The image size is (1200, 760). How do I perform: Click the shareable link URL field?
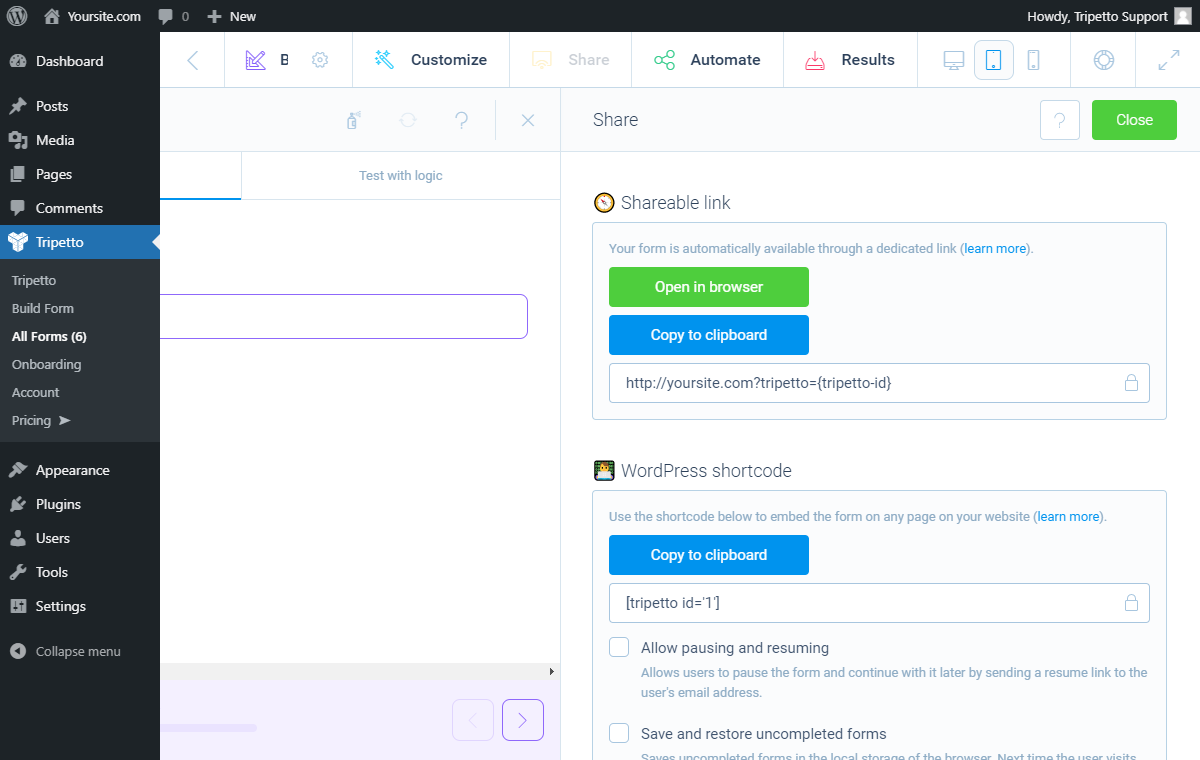[x=879, y=383]
